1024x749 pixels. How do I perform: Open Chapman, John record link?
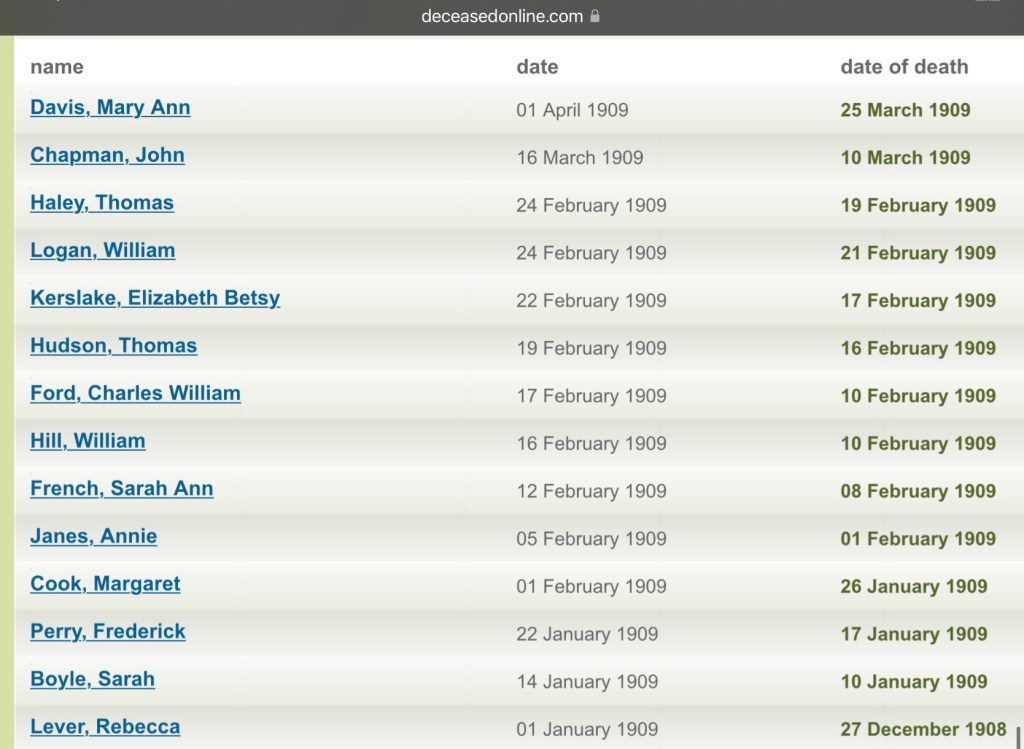107,156
